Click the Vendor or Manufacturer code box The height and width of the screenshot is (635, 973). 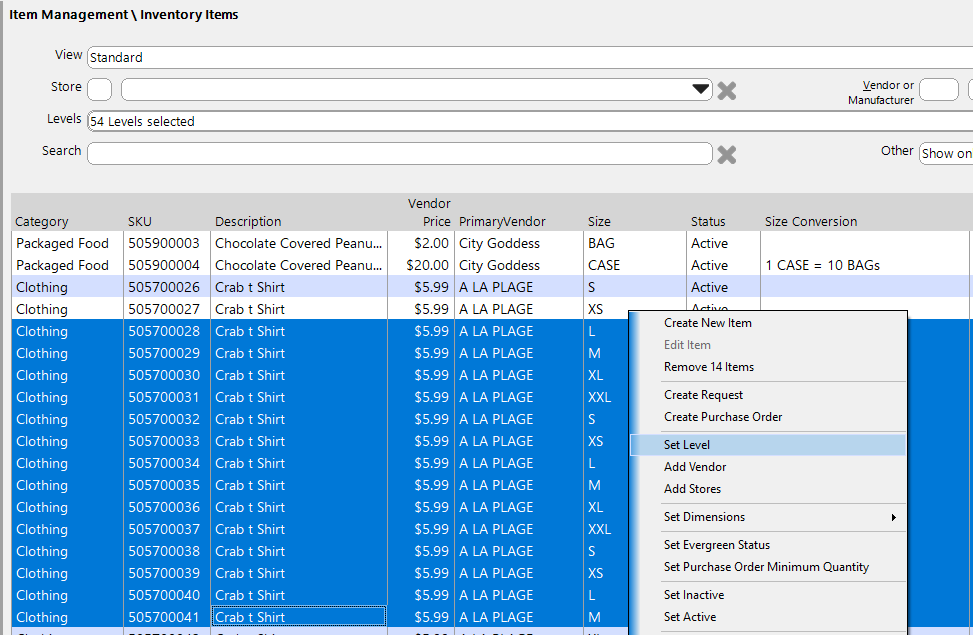click(x=938, y=90)
